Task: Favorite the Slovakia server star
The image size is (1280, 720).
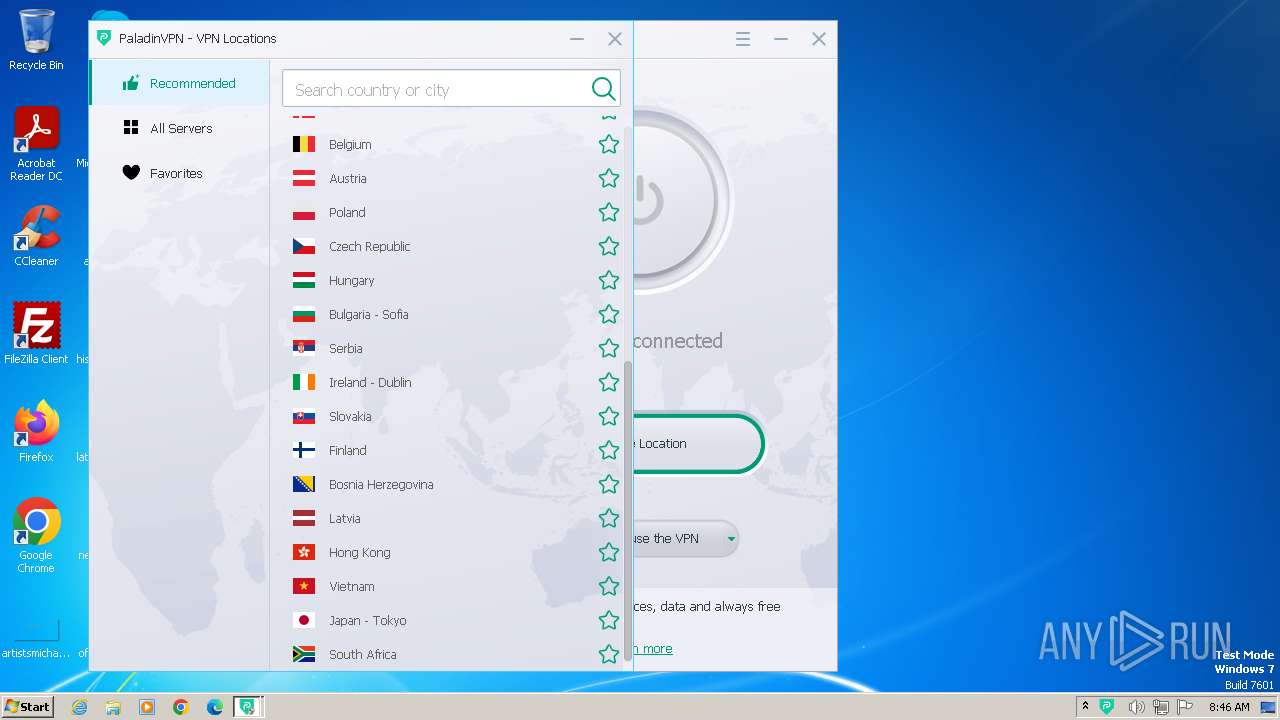Action: click(608, 416)
